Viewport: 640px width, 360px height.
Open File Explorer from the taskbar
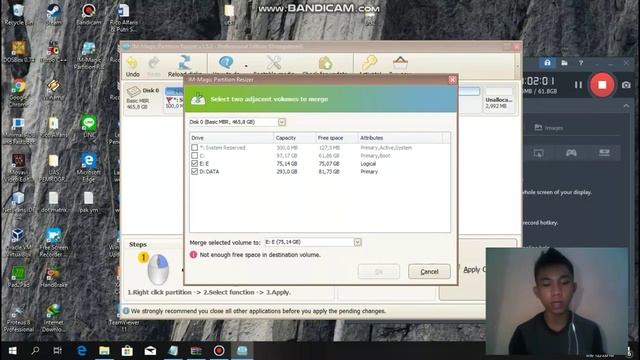[104, 351]
